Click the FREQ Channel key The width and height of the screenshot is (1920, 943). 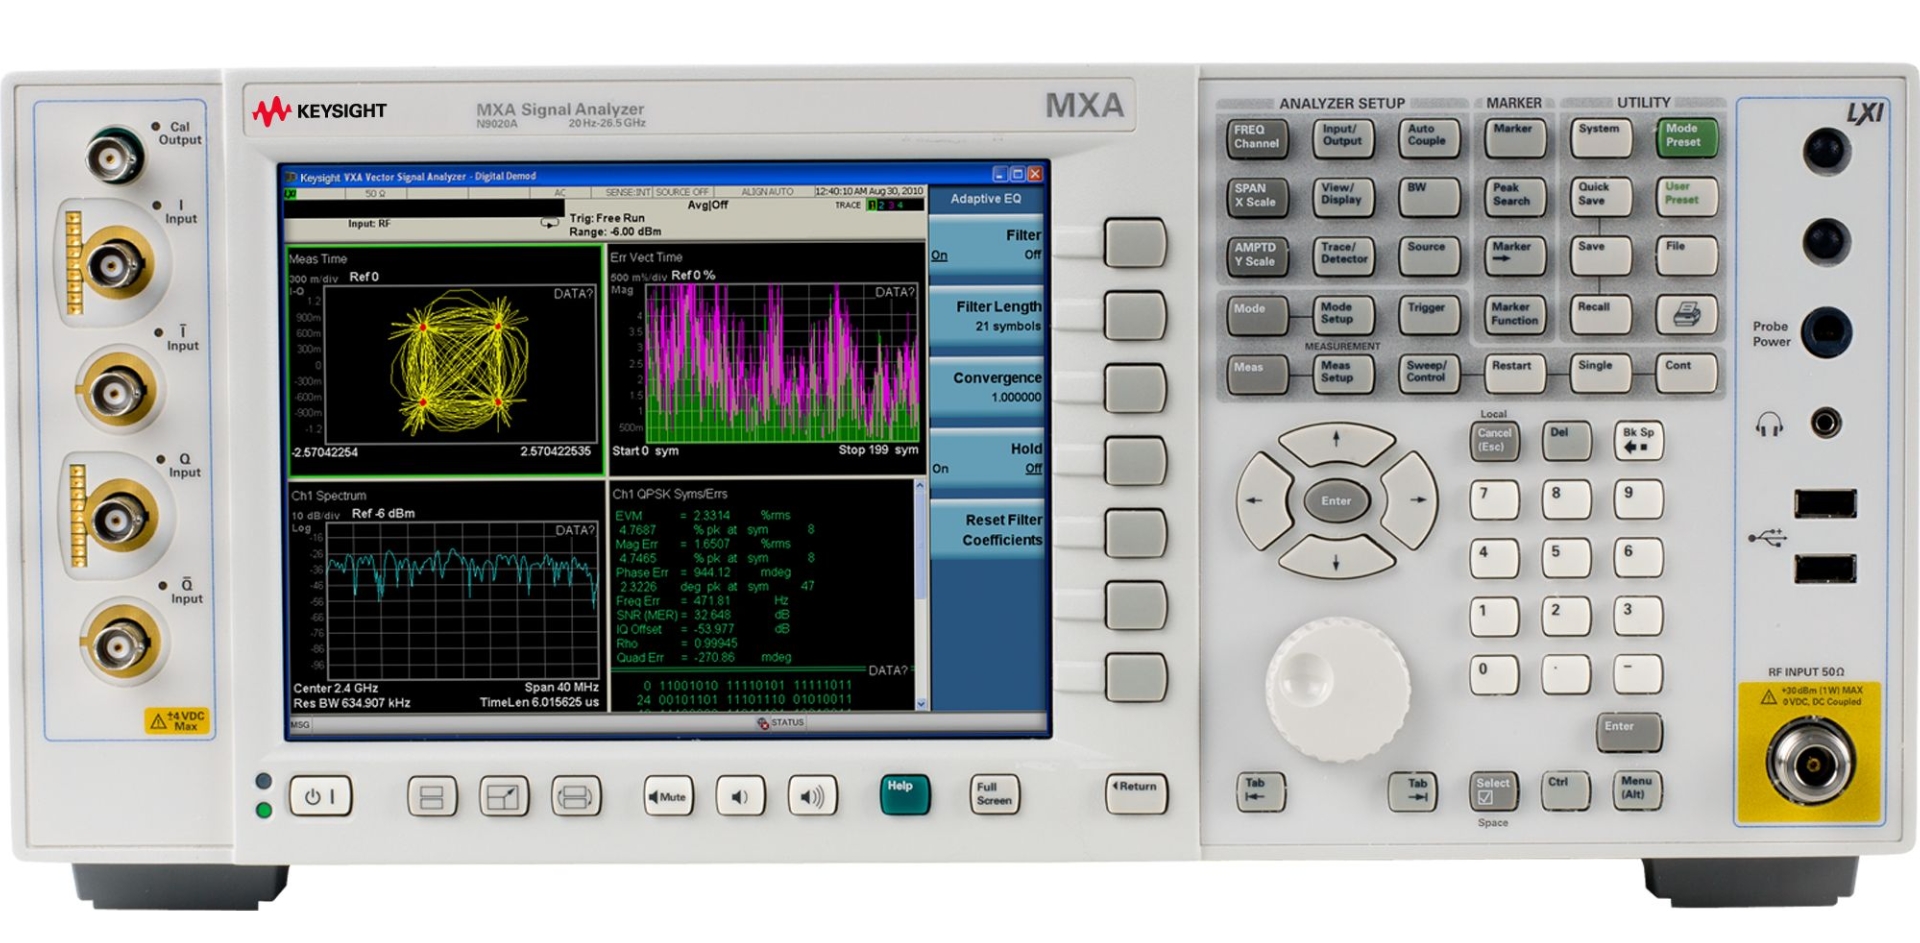(1257, 139)
